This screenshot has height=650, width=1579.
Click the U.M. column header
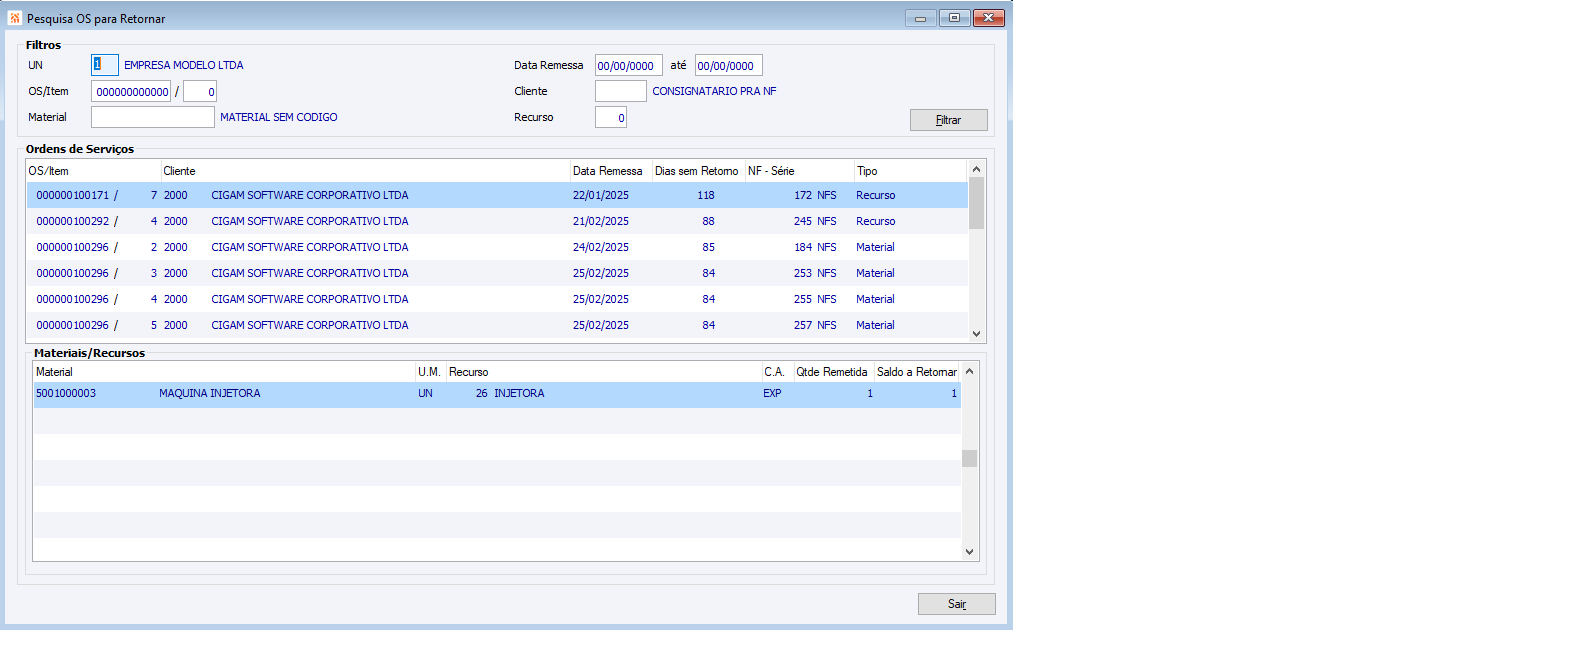(x=430, y=372)
